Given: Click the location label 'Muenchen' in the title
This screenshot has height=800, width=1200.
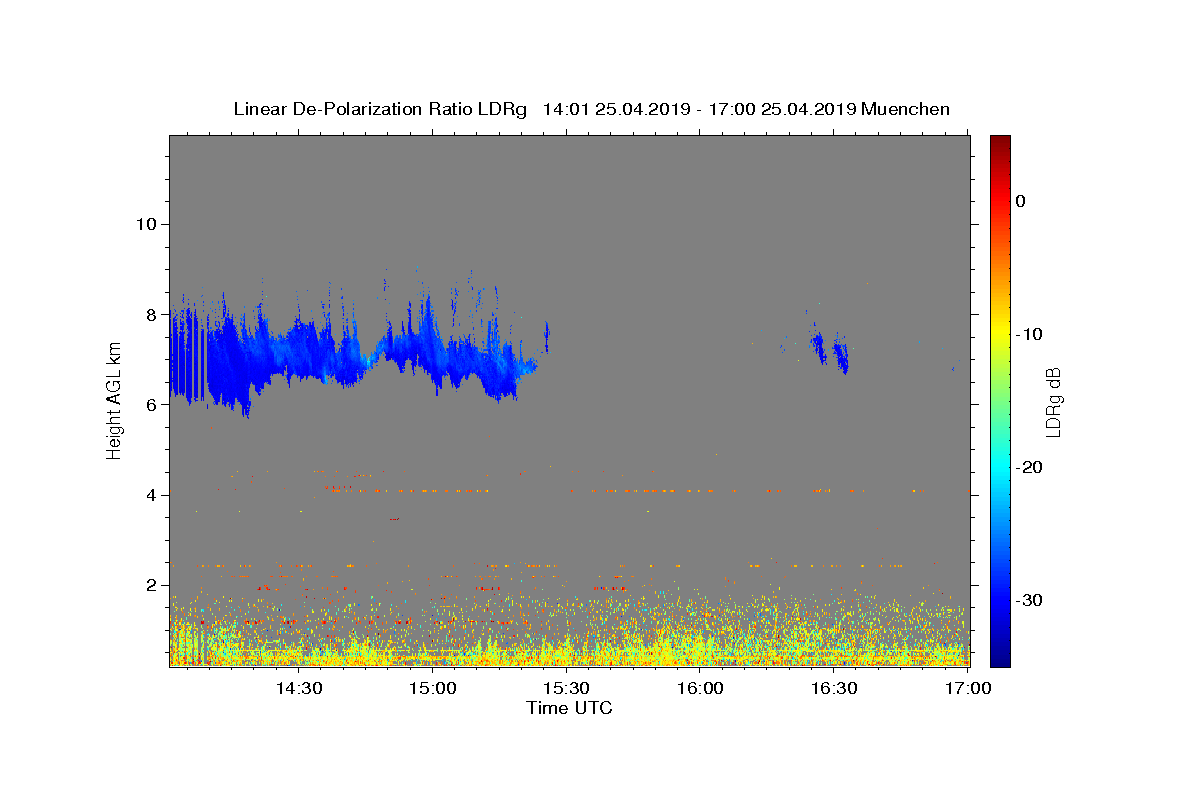Looking at the screenshot, I should (905, 109).
